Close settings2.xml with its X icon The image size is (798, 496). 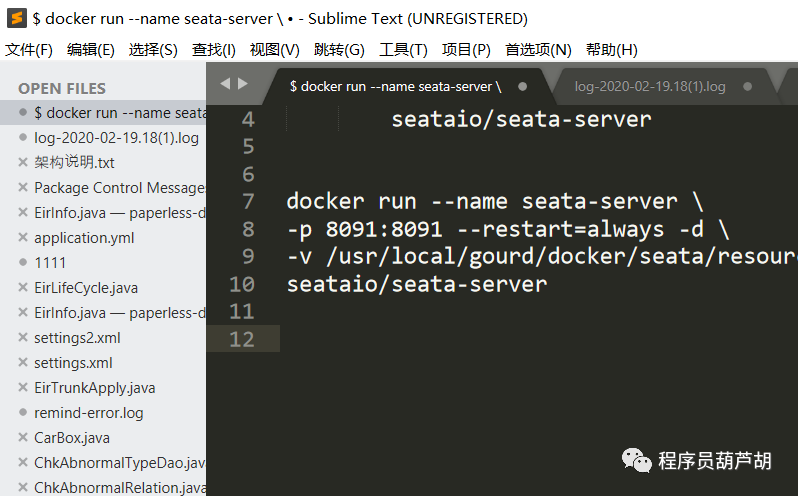coord(23,338)
